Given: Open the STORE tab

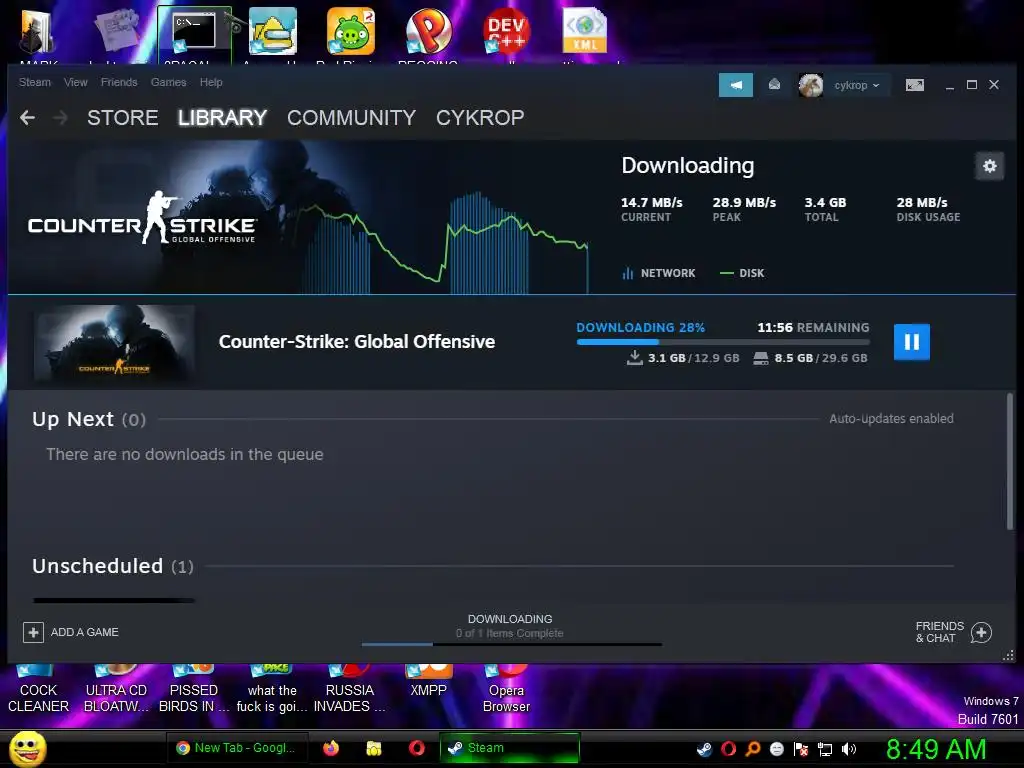Looking at the screenshot, I should point(123,118).
